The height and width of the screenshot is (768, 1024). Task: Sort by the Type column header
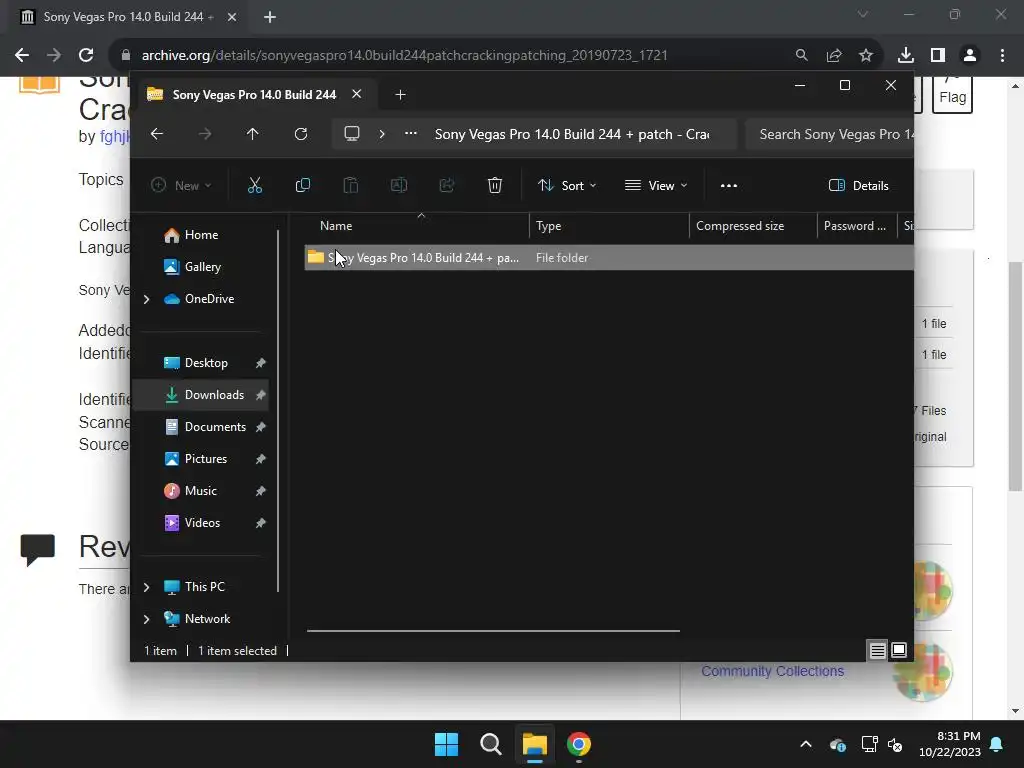click(609, 226)
